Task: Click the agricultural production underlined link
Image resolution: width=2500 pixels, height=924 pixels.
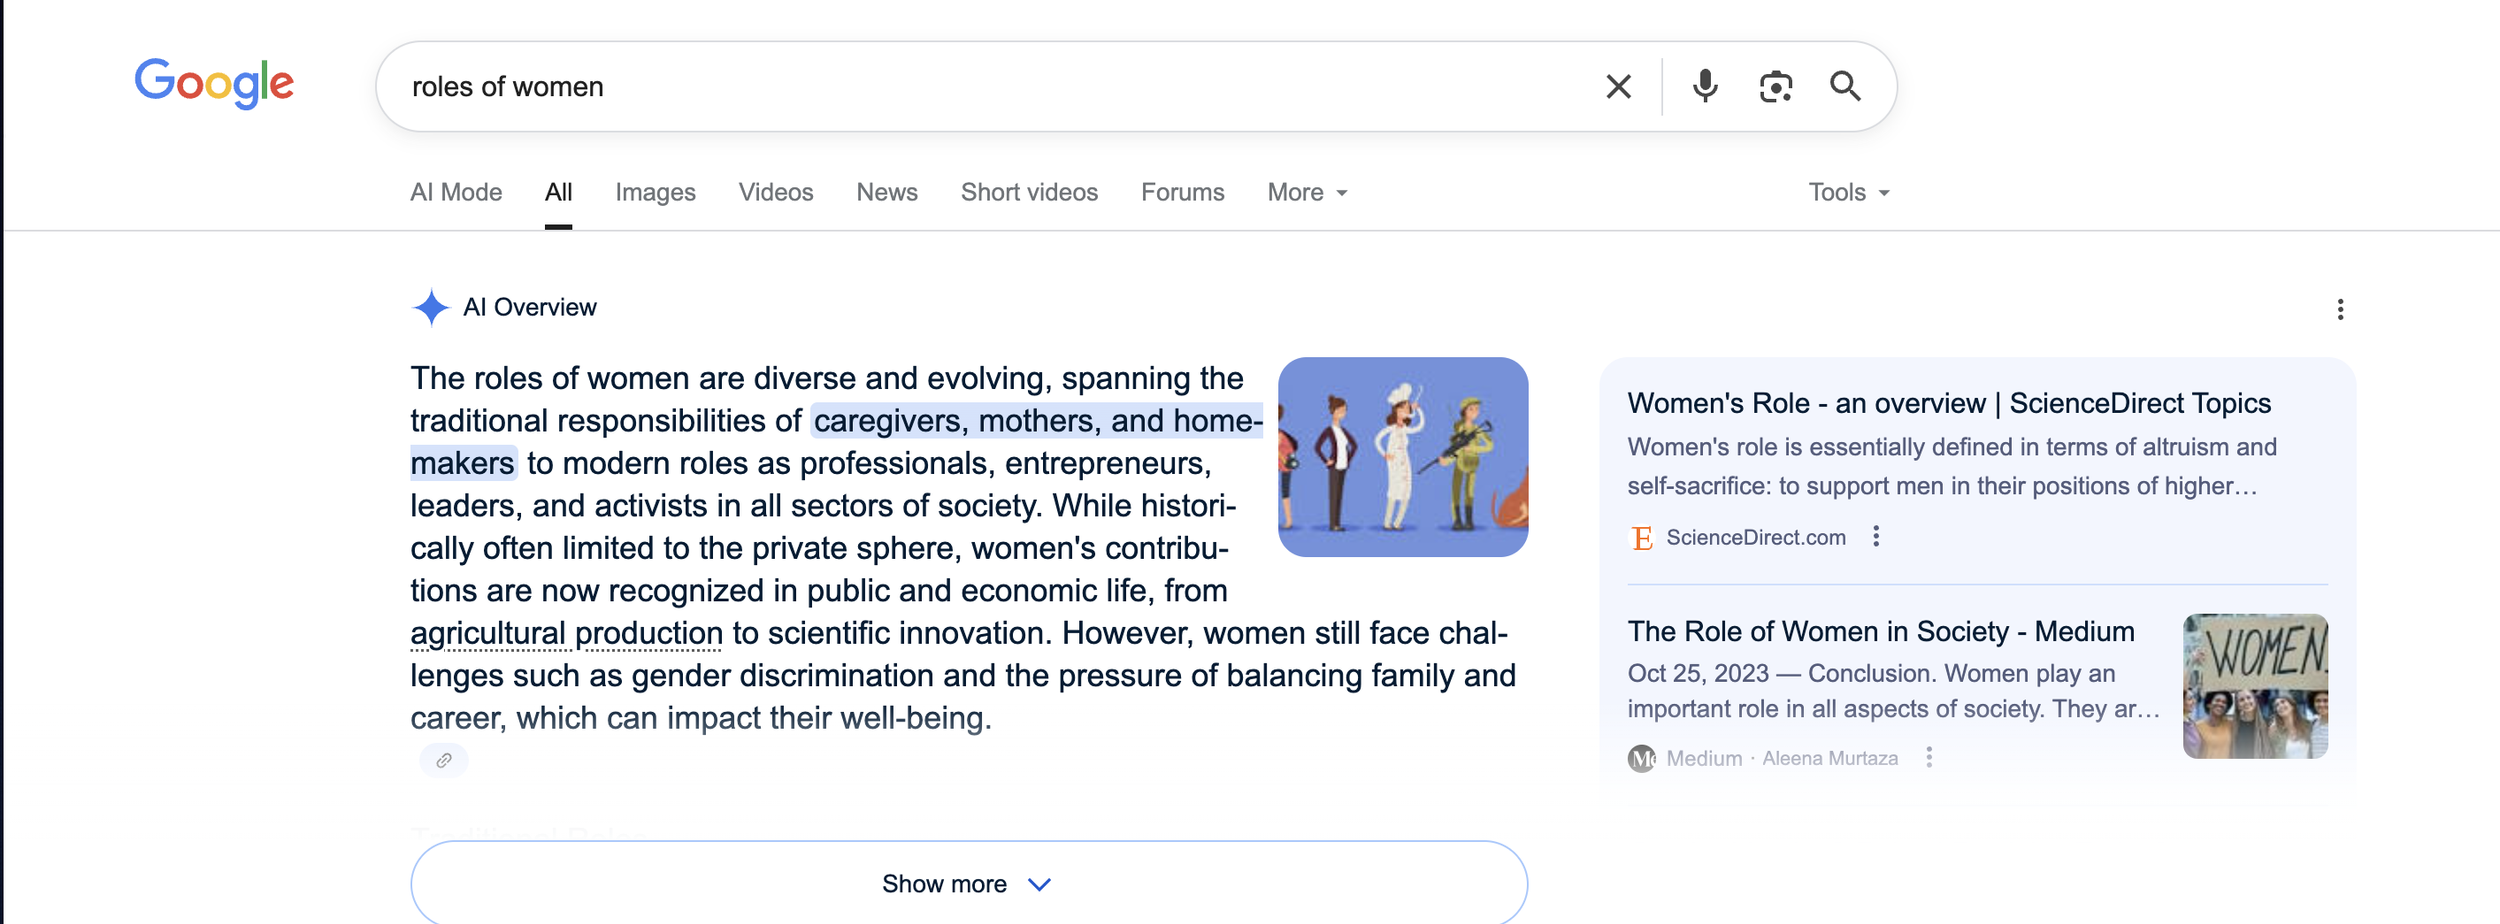Action: tap(566, 633)
